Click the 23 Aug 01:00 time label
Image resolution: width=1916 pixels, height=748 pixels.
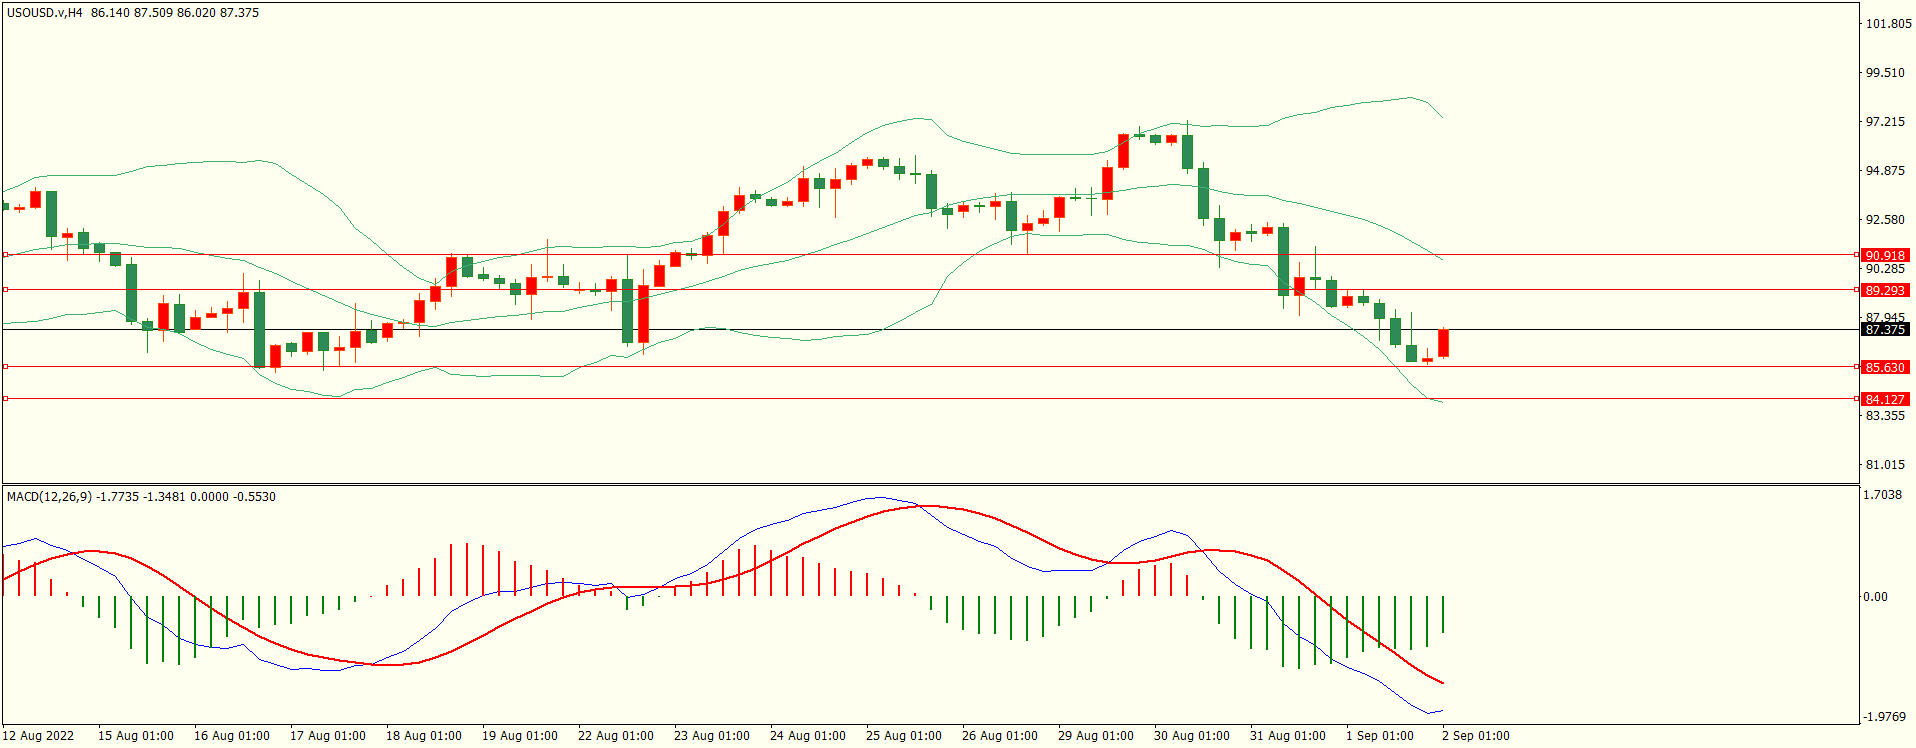712,736
